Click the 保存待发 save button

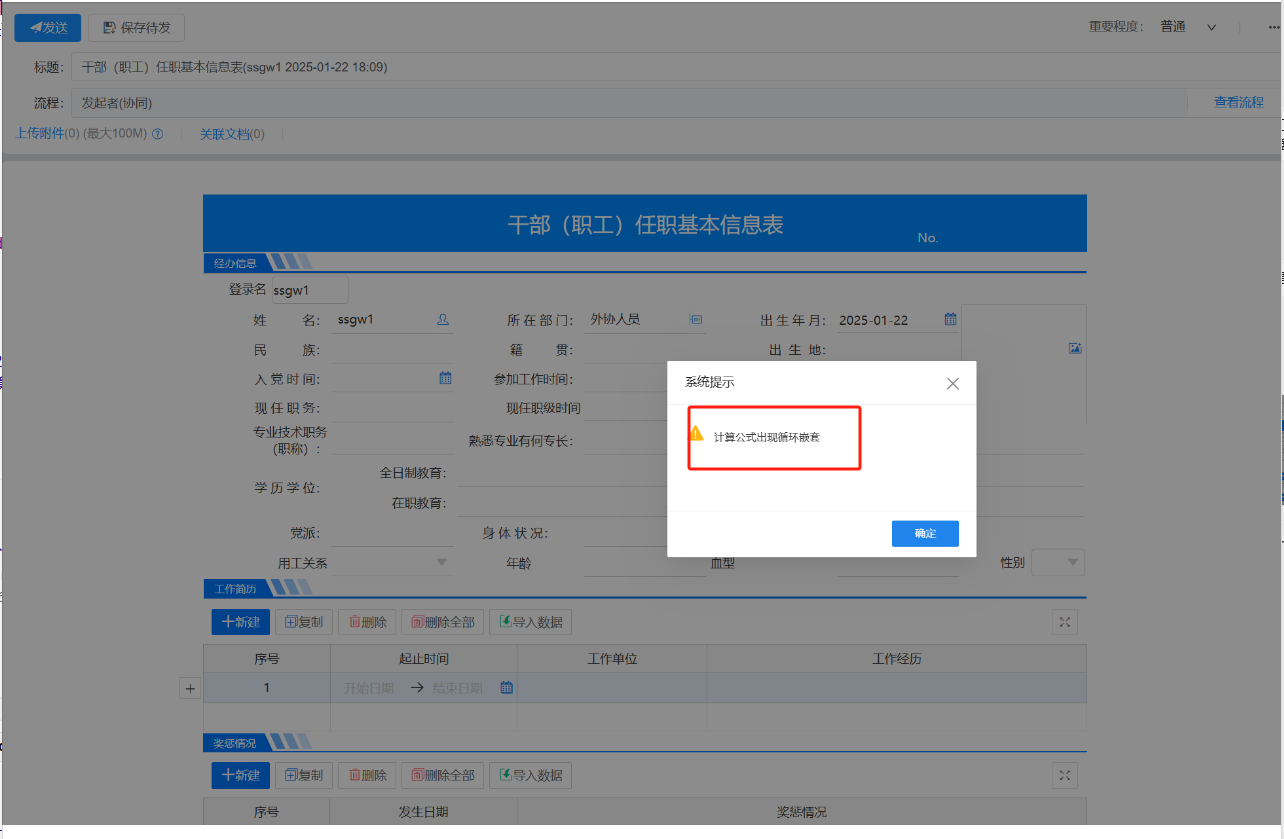(x=136, y=28)
